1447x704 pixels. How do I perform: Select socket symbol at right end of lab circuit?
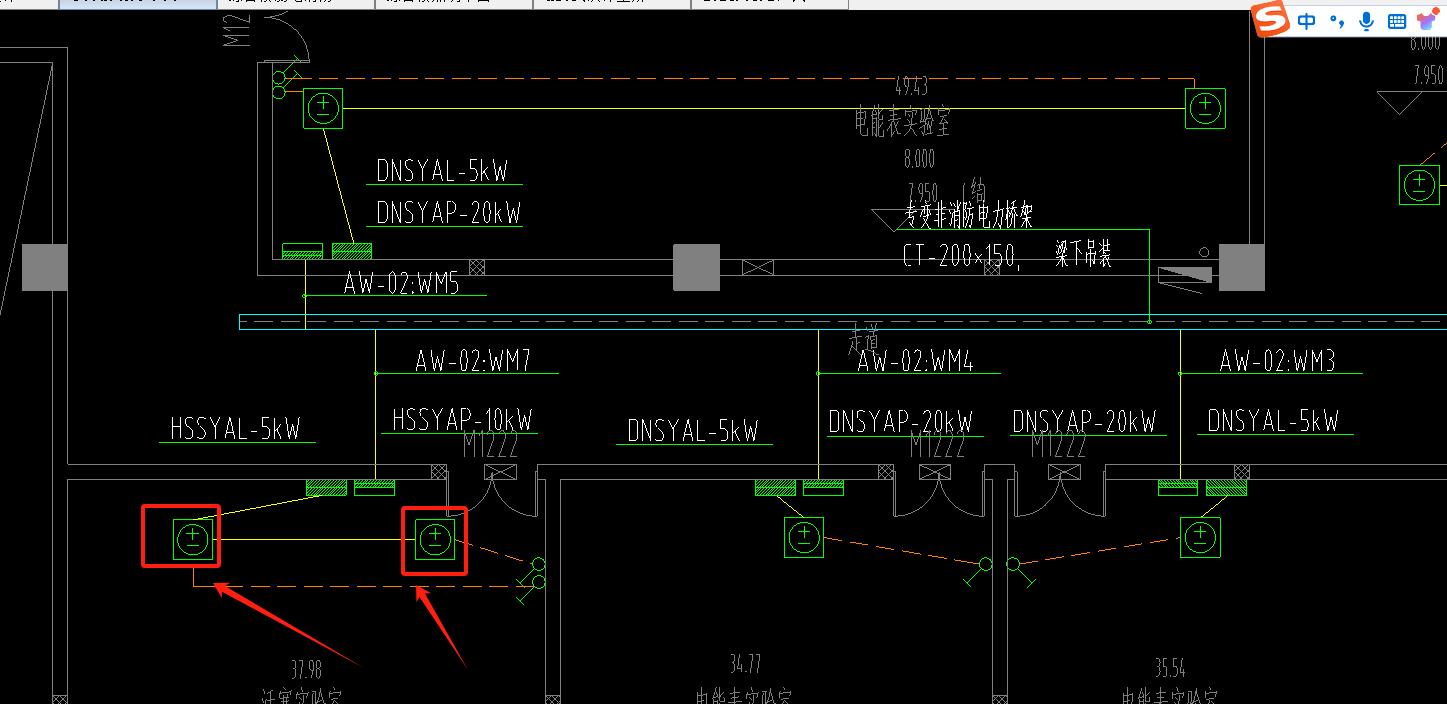(1205, 108)
